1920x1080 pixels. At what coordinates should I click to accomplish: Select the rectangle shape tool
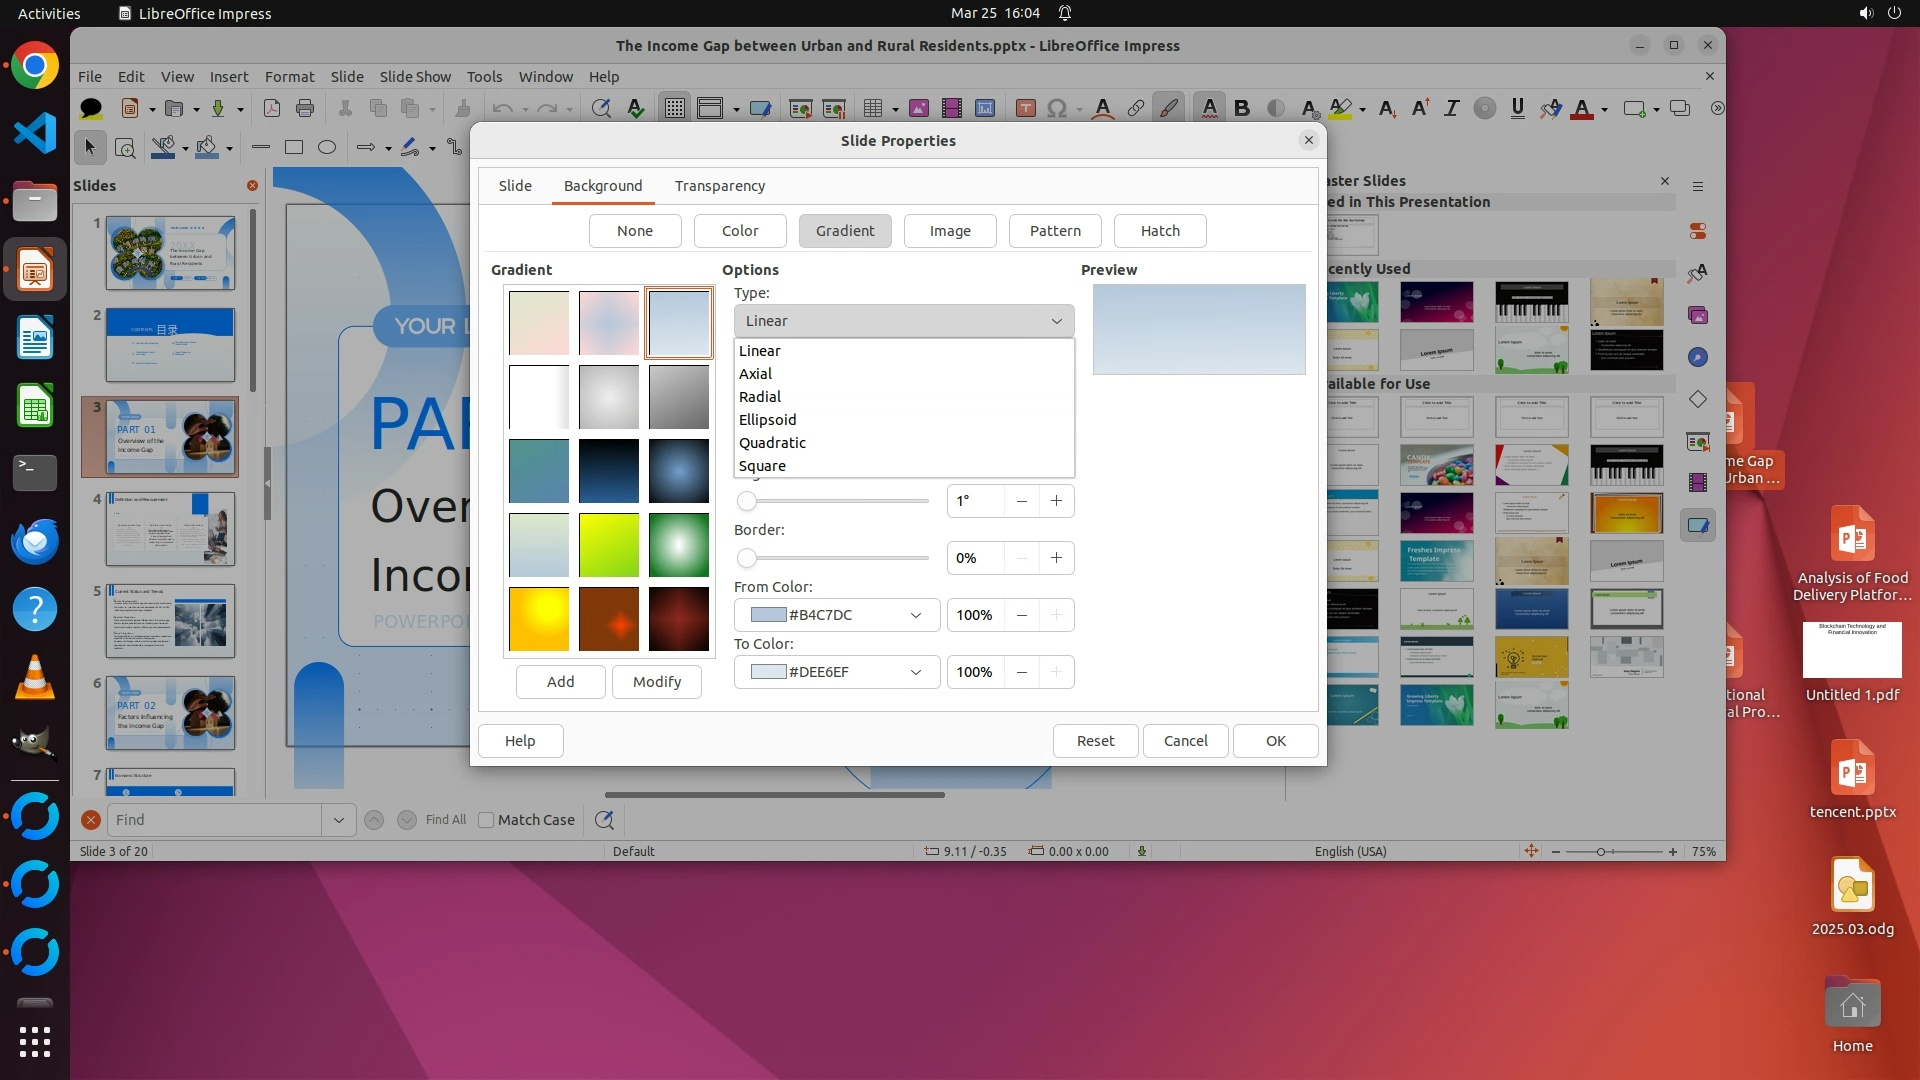293,147
